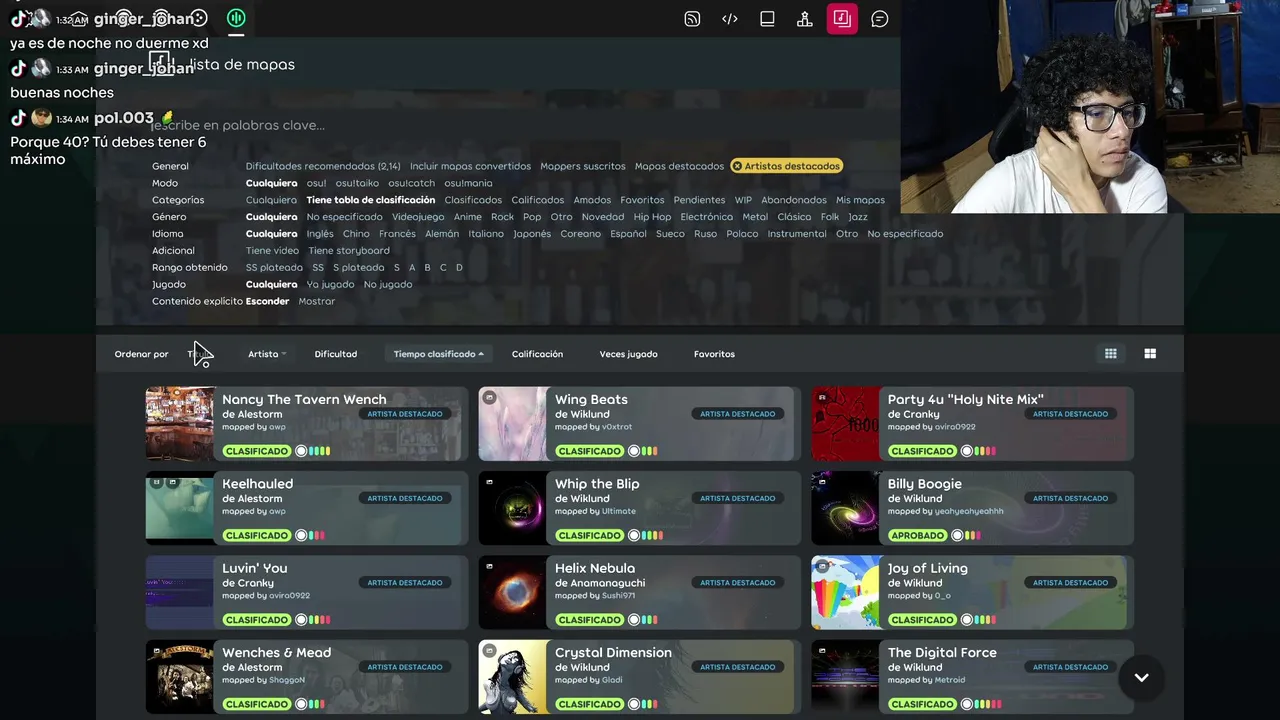
Task: Choose Japonés language filter
Action: [x=532, y=234]
